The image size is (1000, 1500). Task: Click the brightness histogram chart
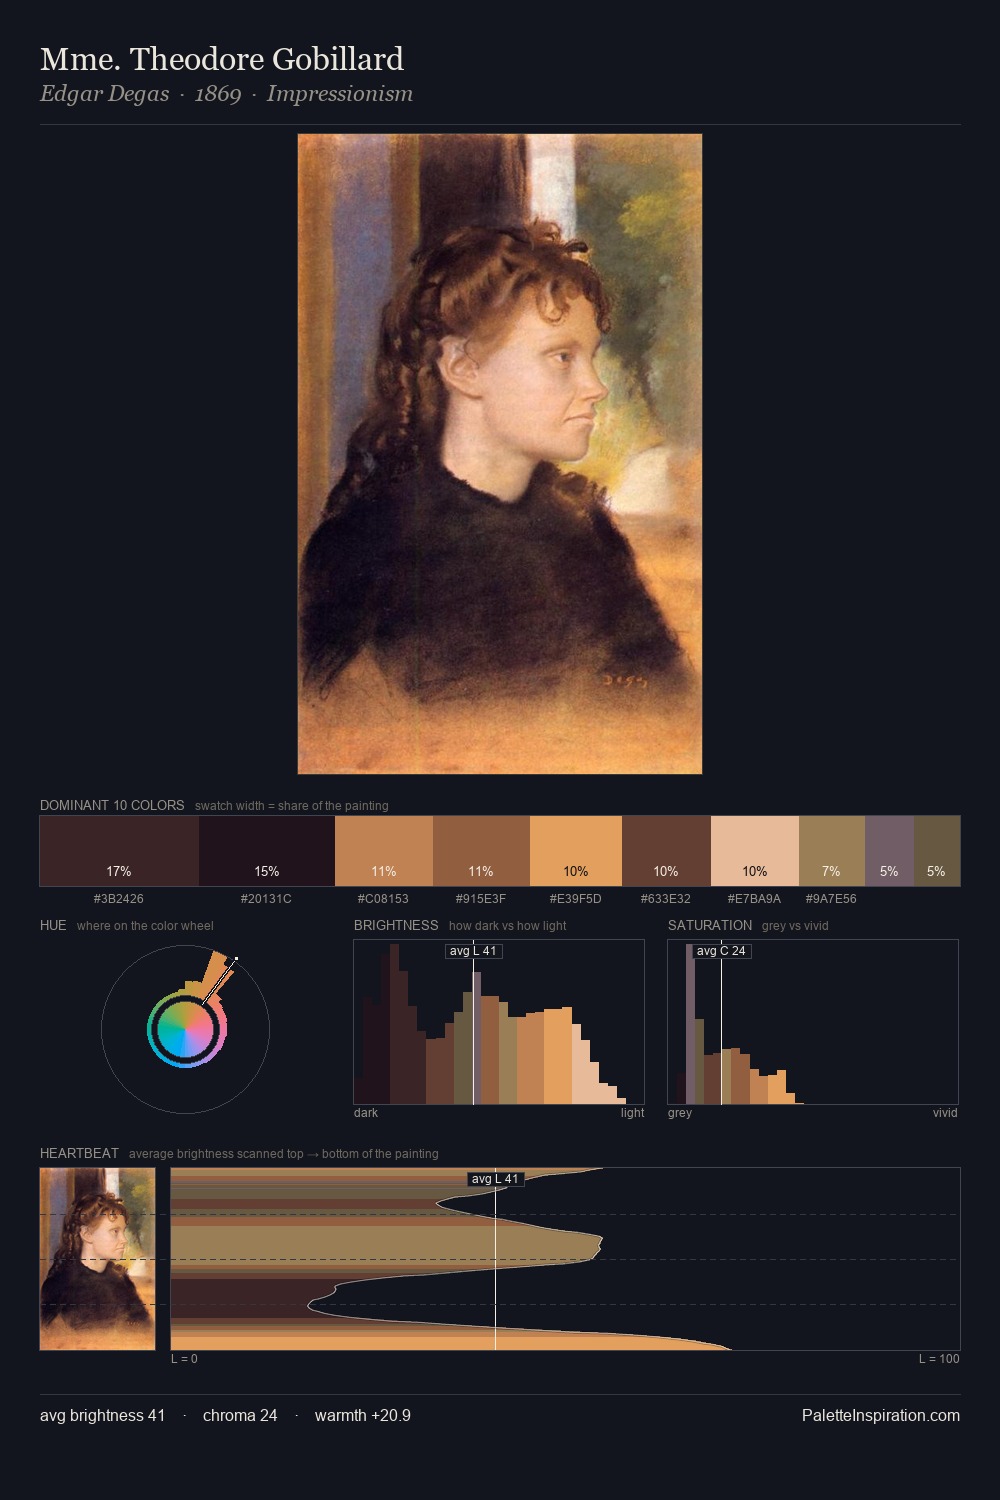499,1022
